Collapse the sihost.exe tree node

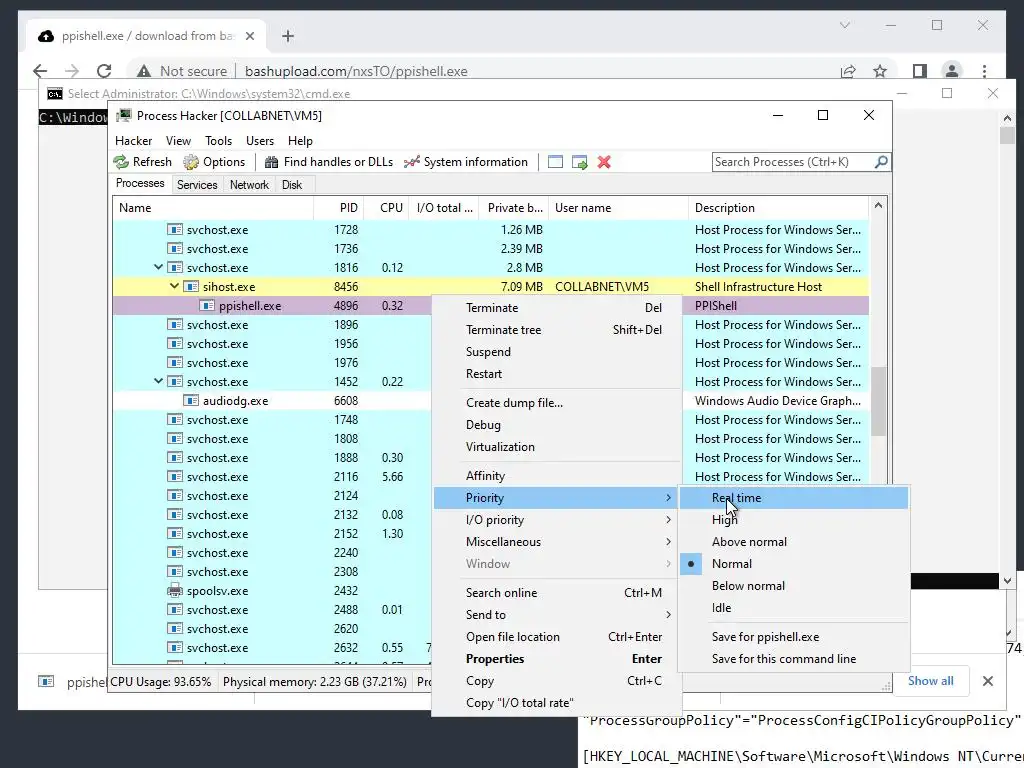point(174,286)
